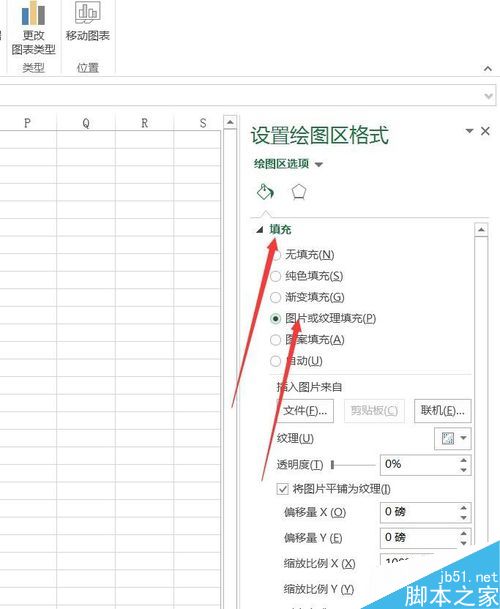Viewport: 500px width, 609px height.
Task: Open the task pane options dropdown arrow
Action: click(x=469, y=131)
